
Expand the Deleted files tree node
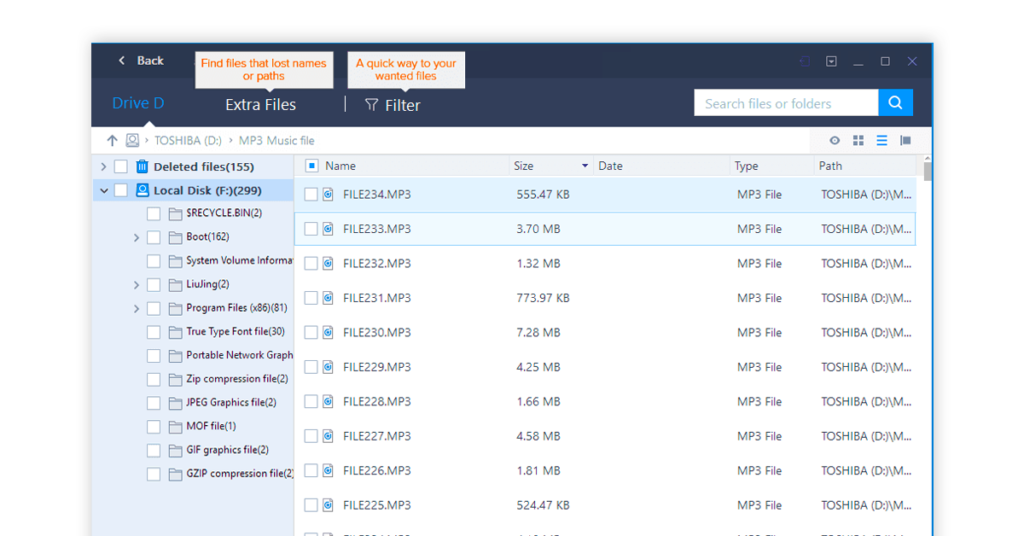(x=103, y=166)
